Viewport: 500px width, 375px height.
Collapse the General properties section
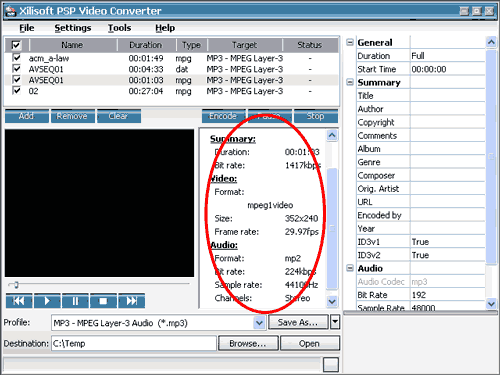(x=350, y=42)
